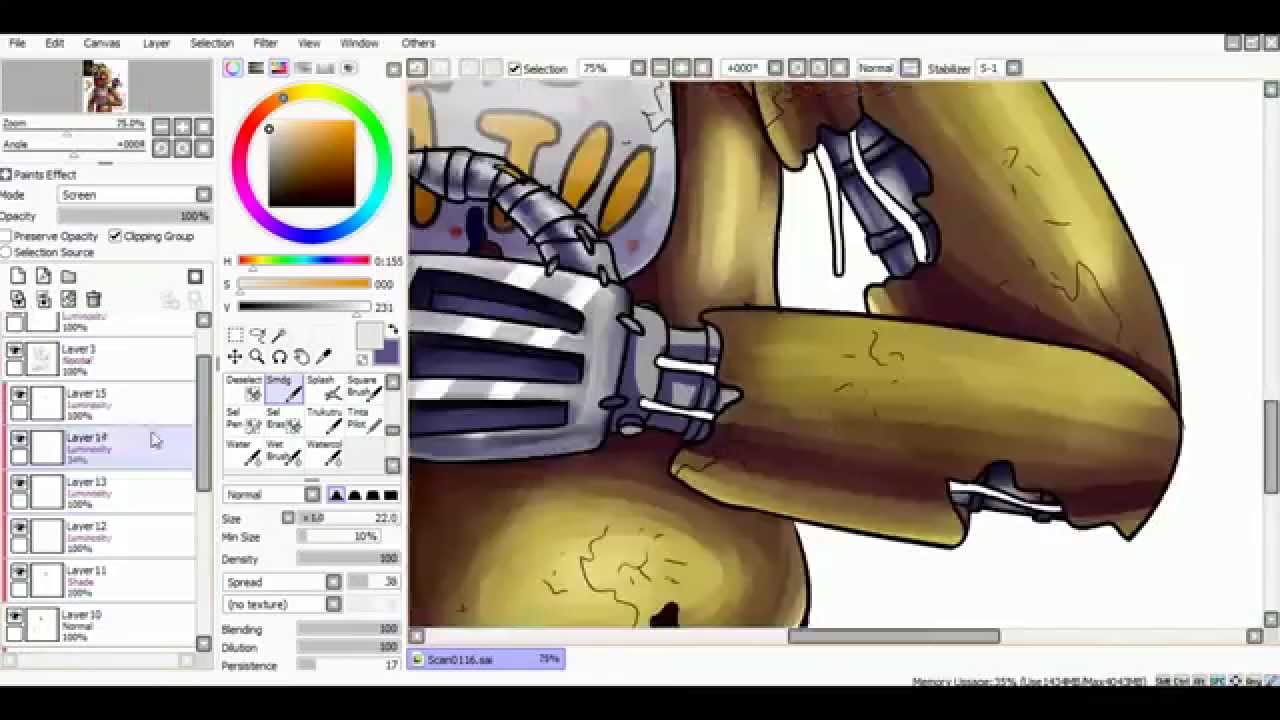Open the (no texture) dropdown
1280x720 pixels.
click(x=283, y=604)
